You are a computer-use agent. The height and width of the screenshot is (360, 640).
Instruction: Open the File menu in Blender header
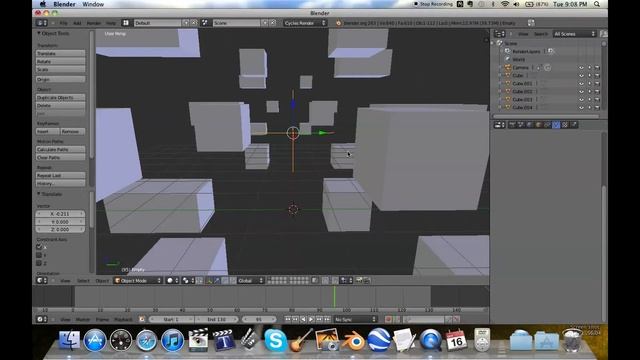pos(63,23)
